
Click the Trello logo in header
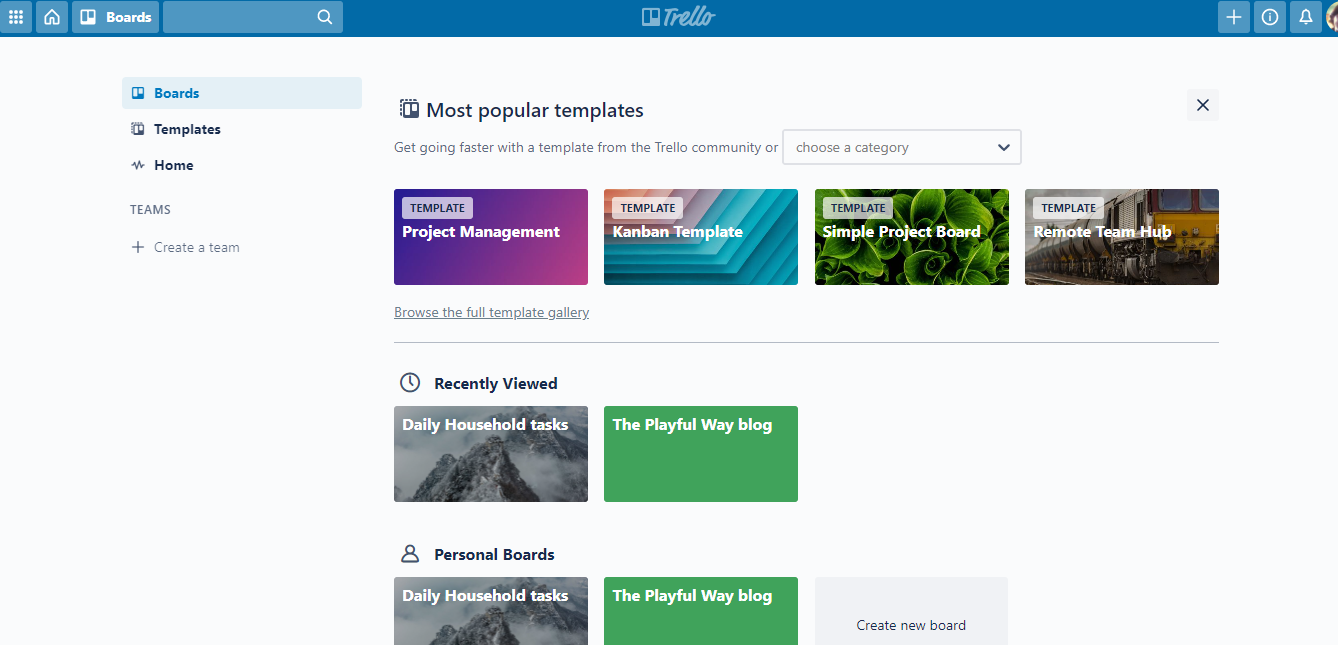679,17
